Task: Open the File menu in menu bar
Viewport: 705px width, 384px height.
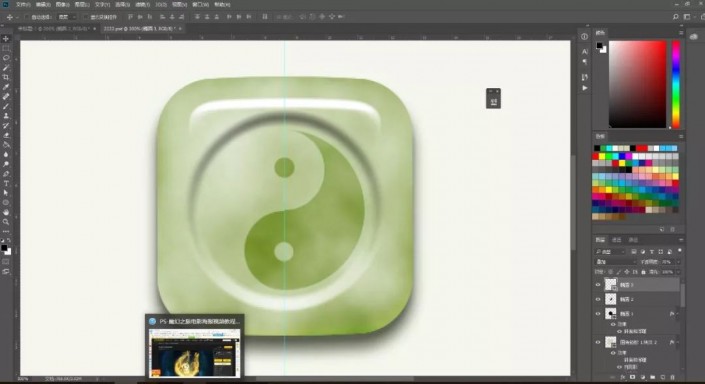Action: click(x=22, y=4)
